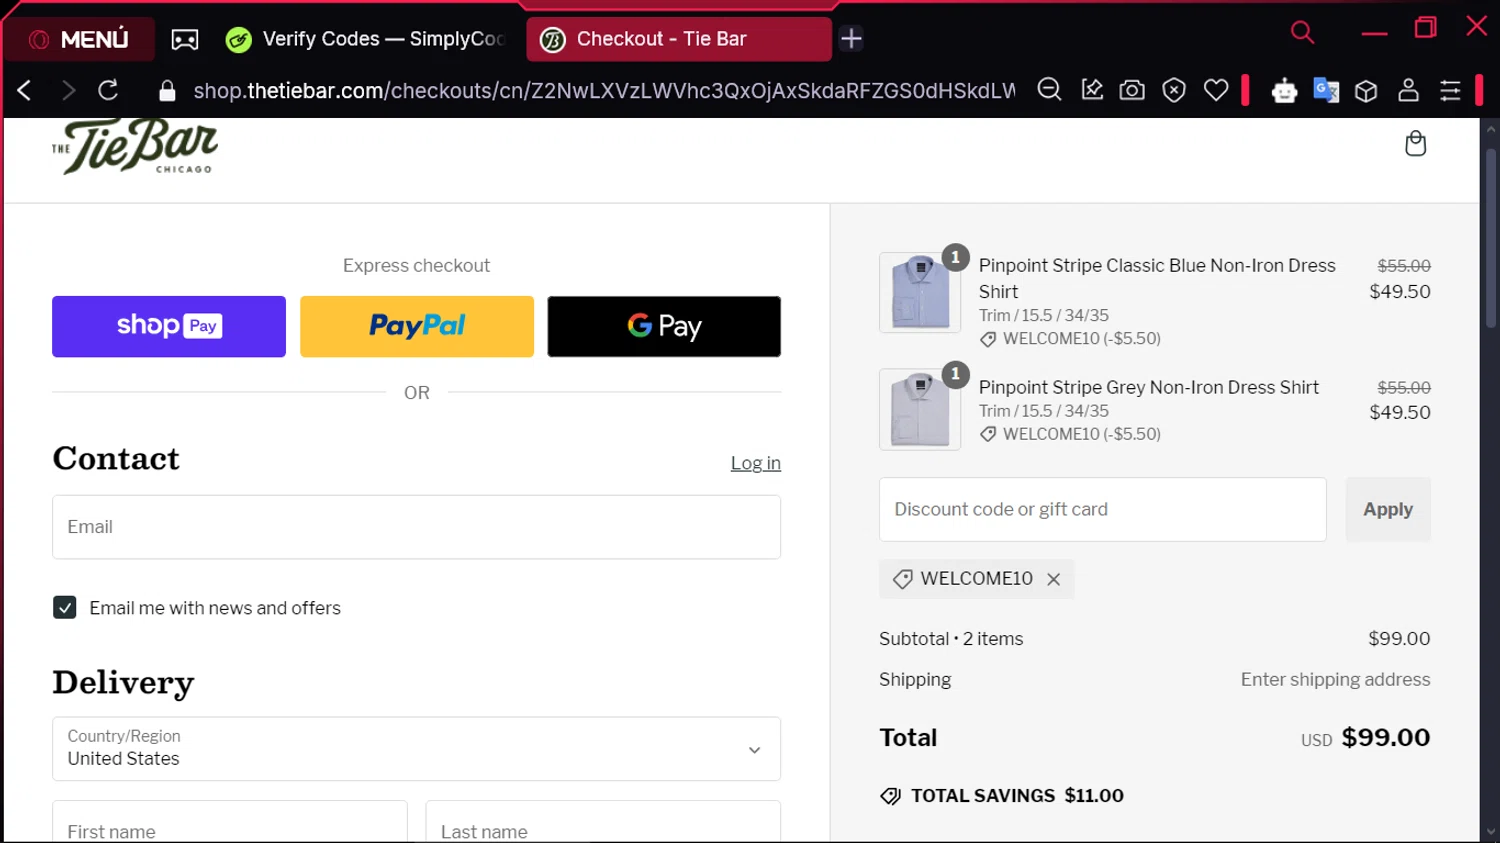Viewport: 1500px width, 843px height.
Task: Click the "Delivery" heading
Action: (x=123, y=683)
